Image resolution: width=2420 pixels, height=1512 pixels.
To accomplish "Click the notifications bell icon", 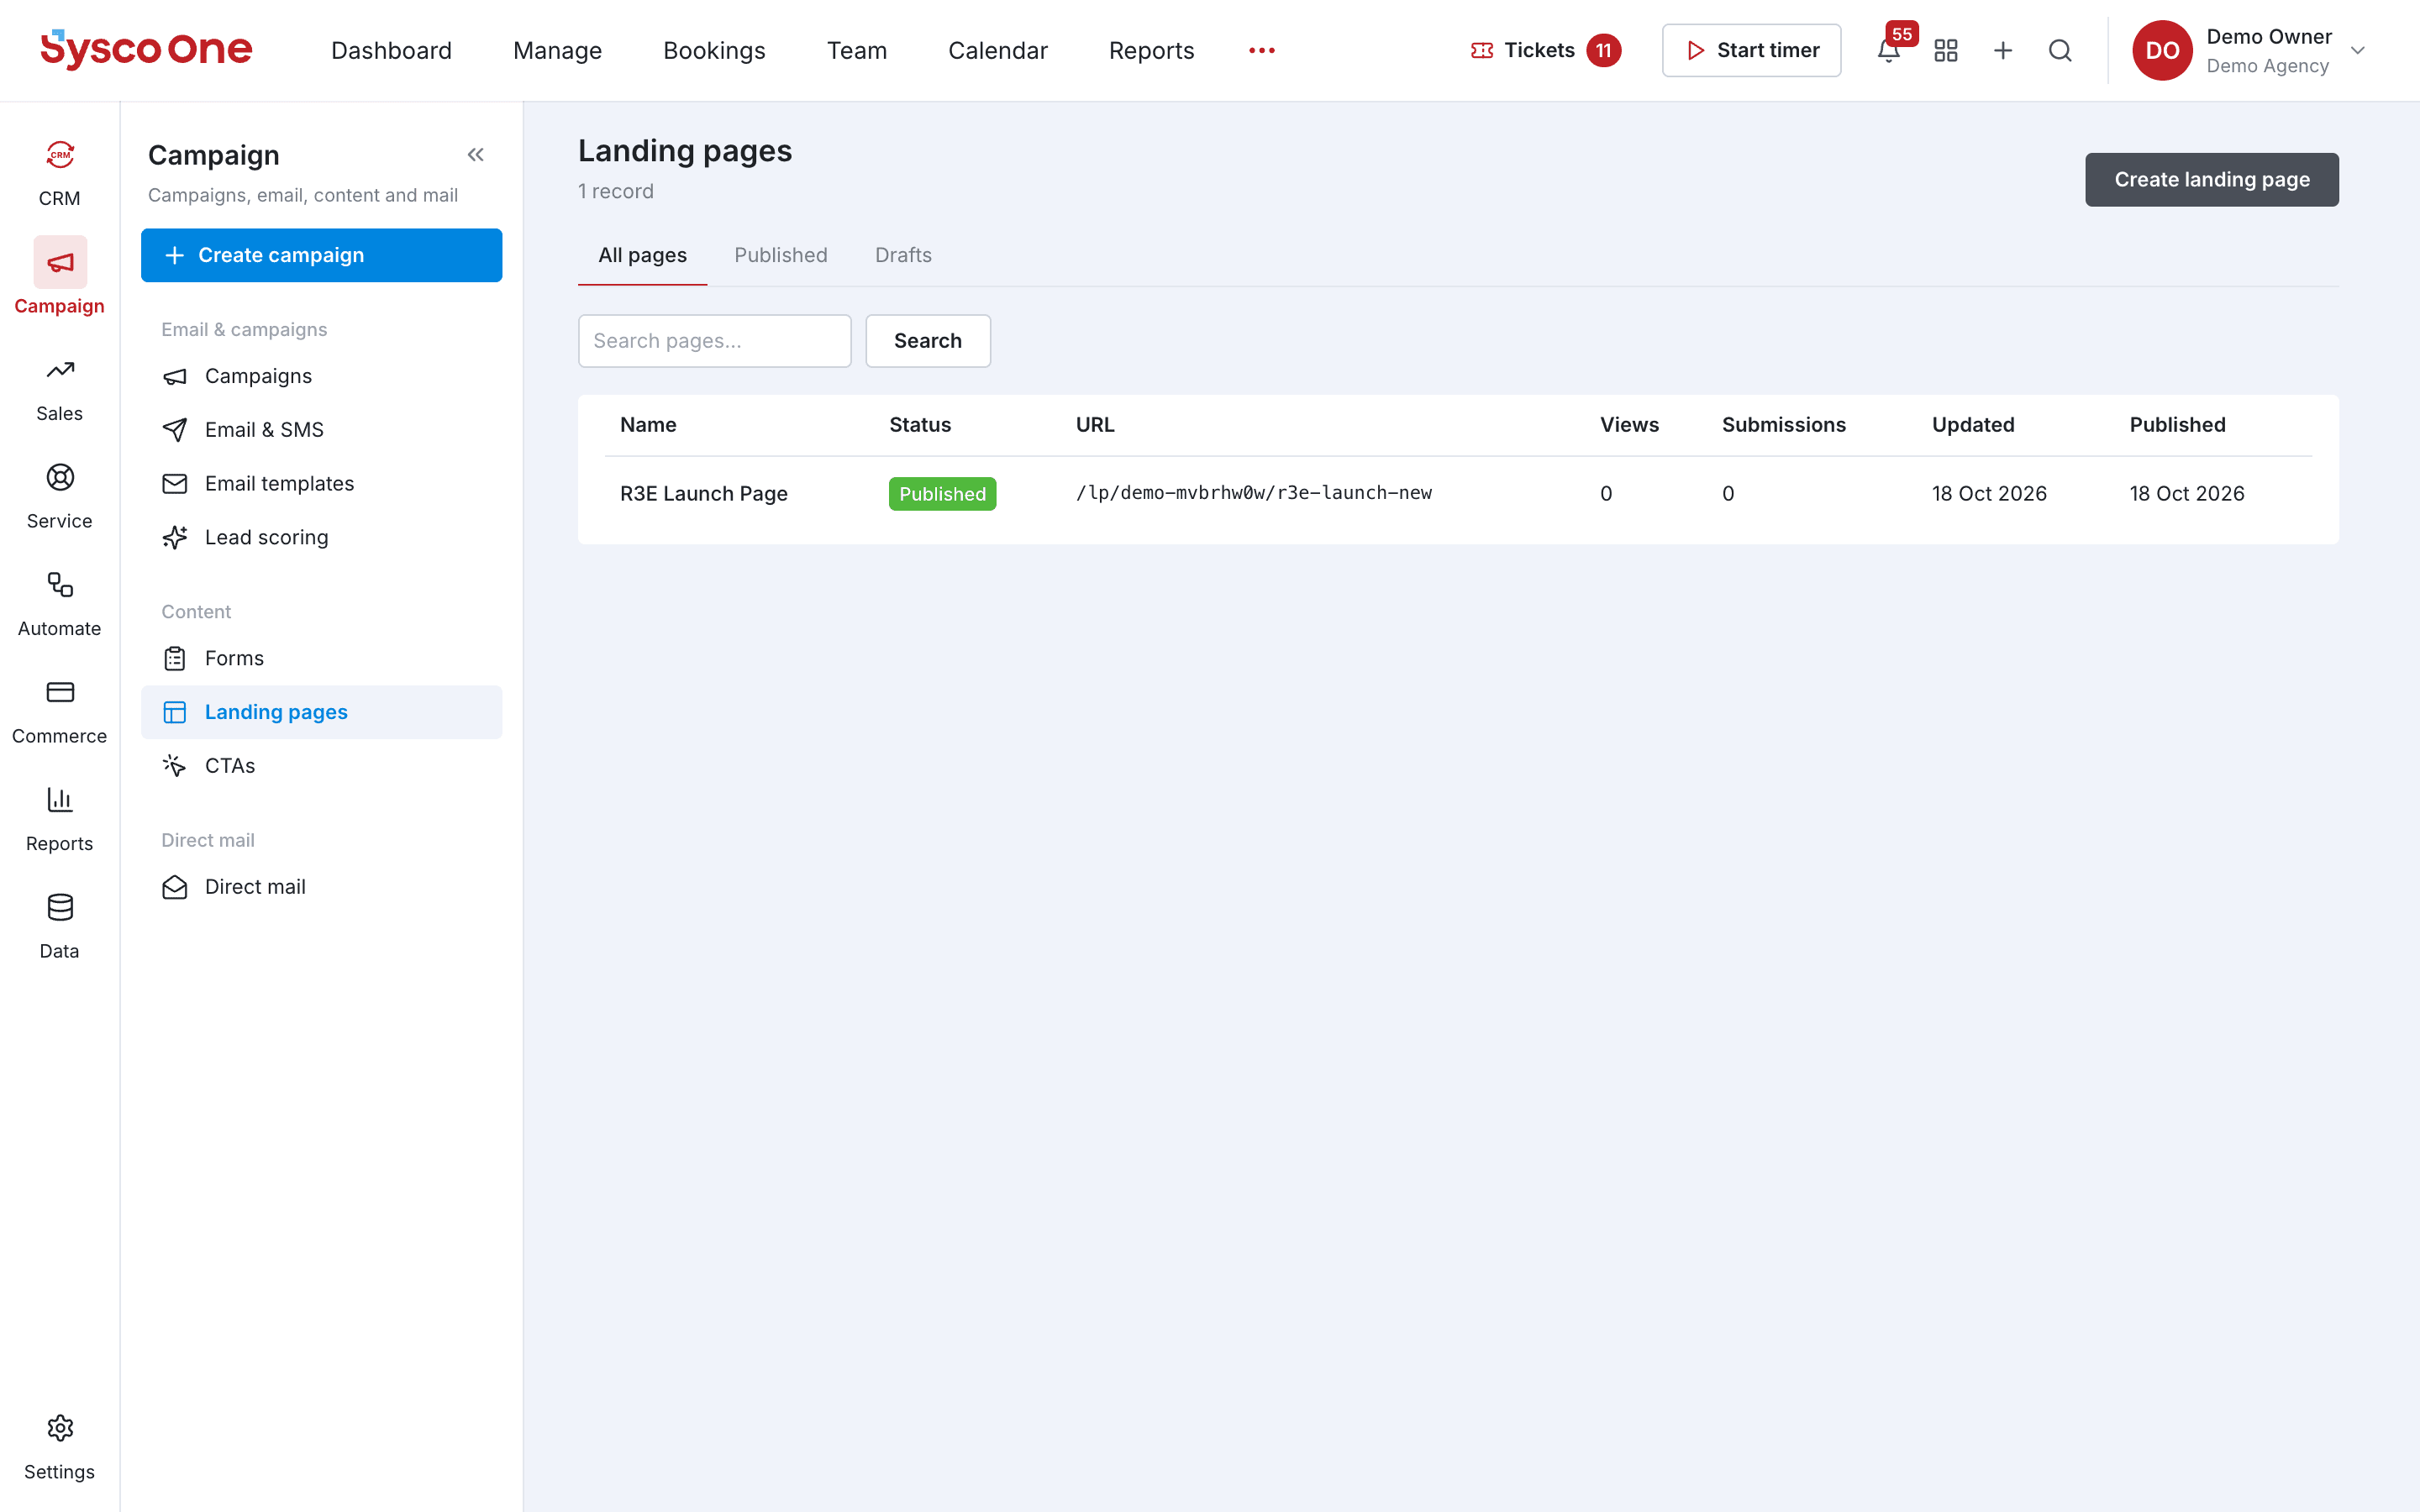I will pos(1888,50).
